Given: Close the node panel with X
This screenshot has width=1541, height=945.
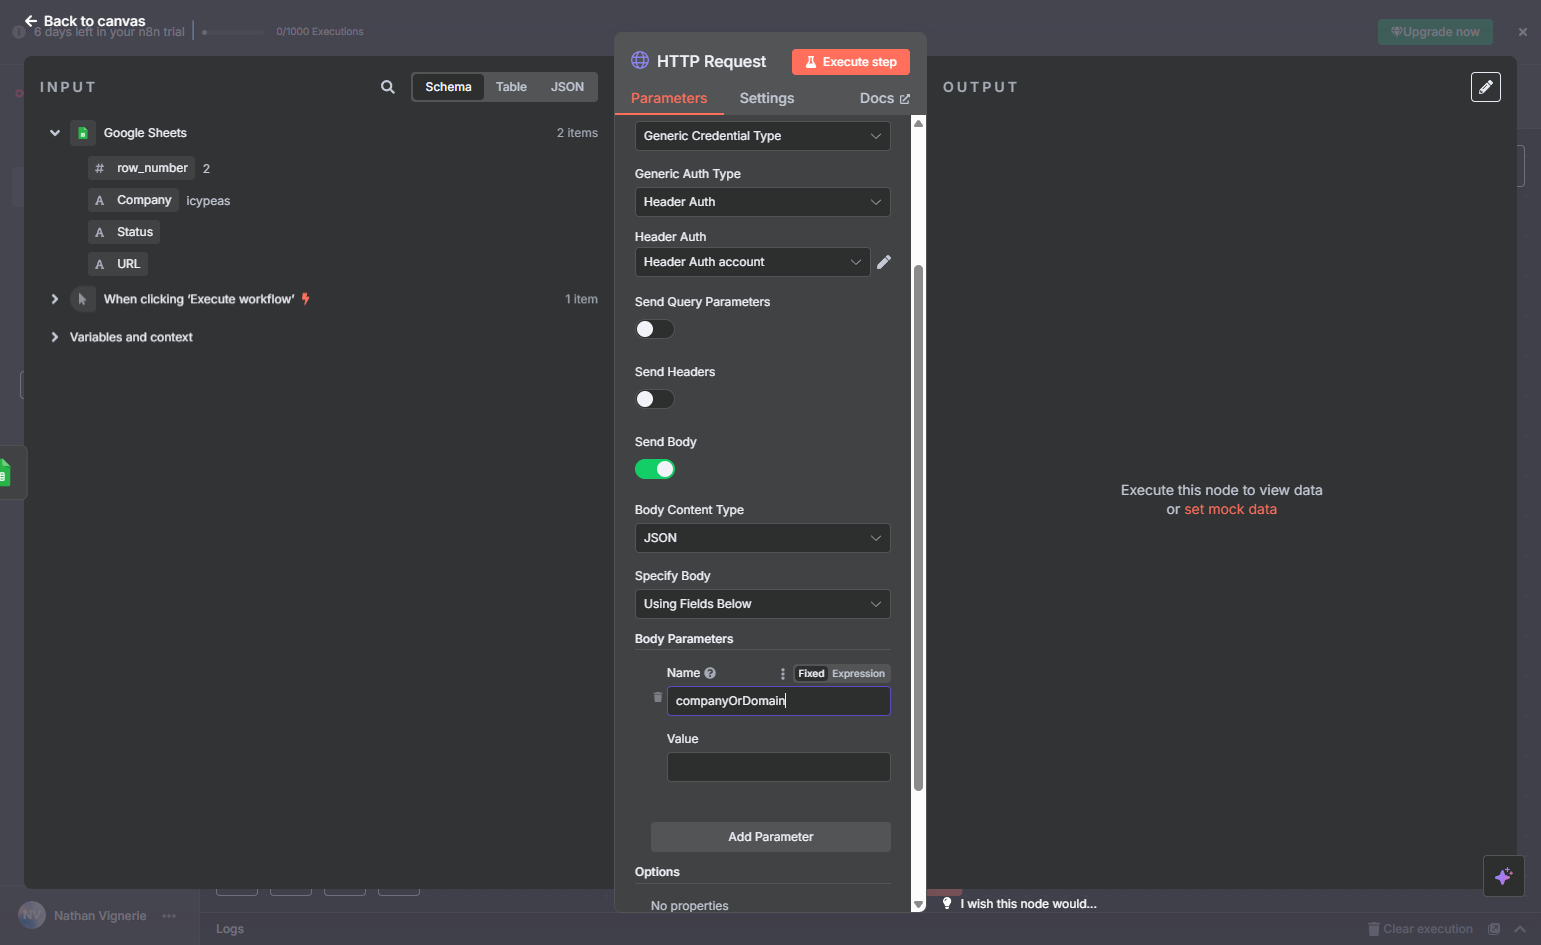Looking at the screenshot, I should coord(1523,32).
